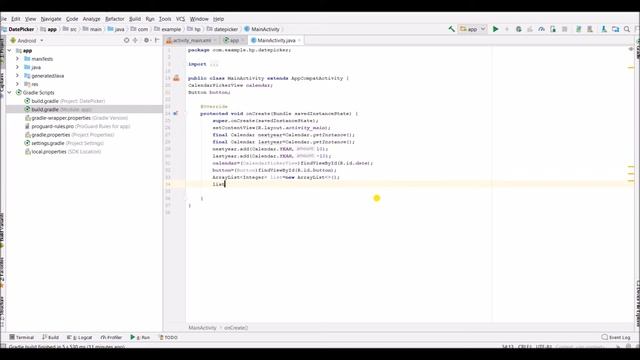Collapse the app module tree node
Viewport: 640px width, 360px height.
pos(9,51)
